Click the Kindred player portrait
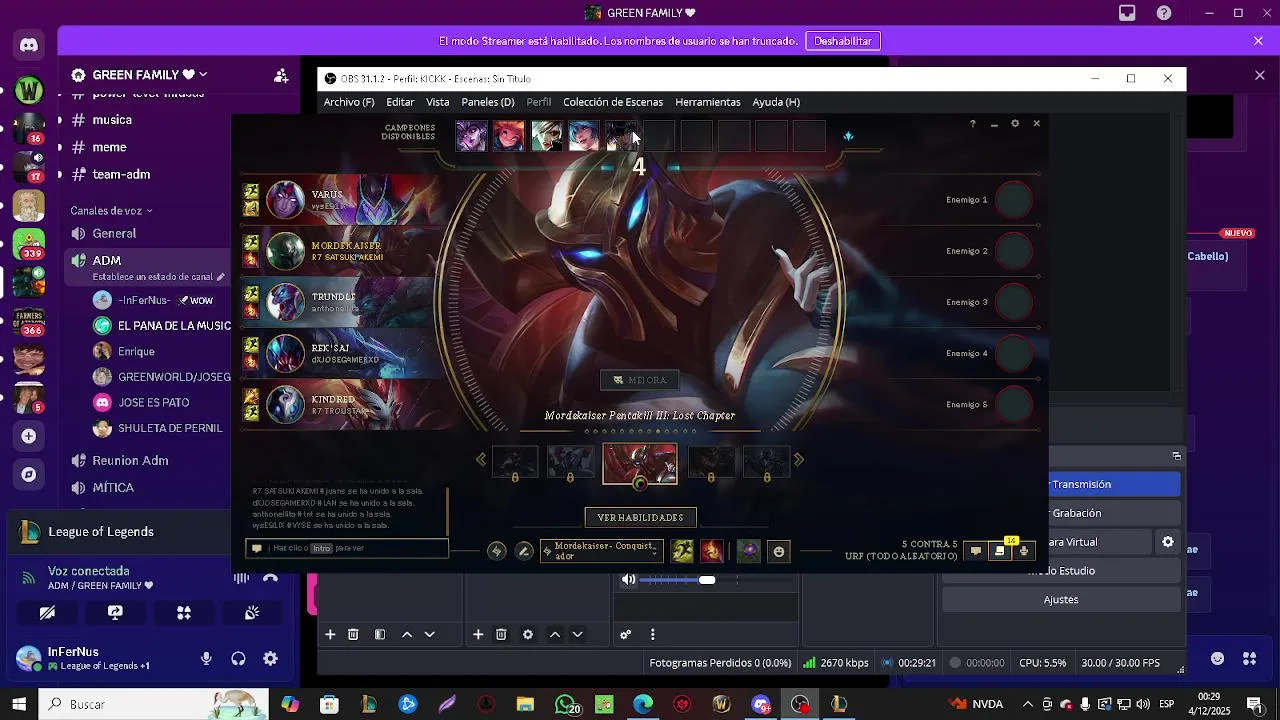Screen dimensions: 1280x720 285,405
